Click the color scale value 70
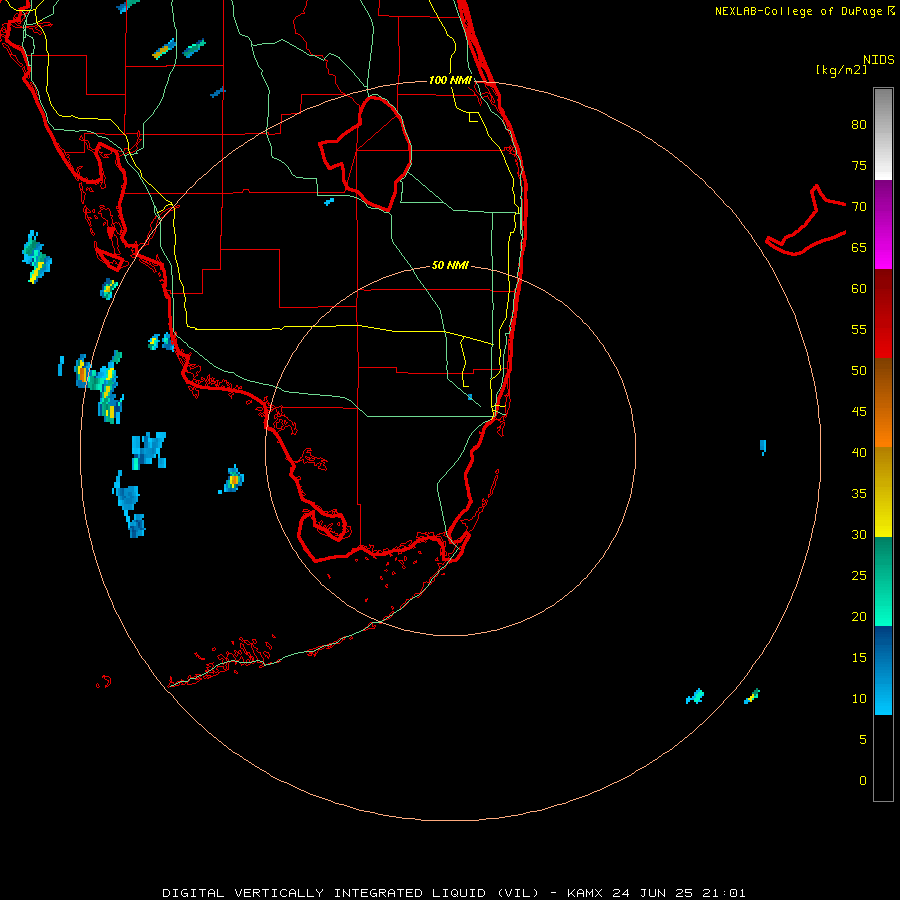900x900 pixels. tap(859, 207)
